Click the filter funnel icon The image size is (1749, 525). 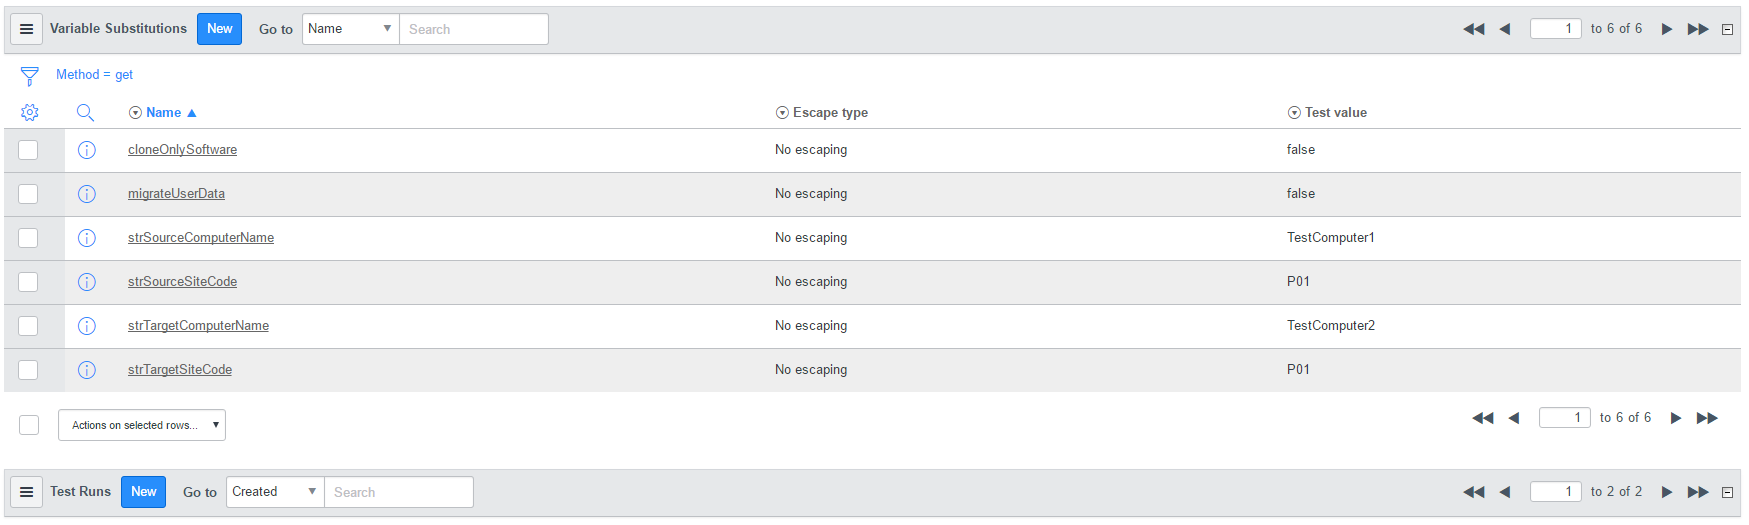click(30, 76)
